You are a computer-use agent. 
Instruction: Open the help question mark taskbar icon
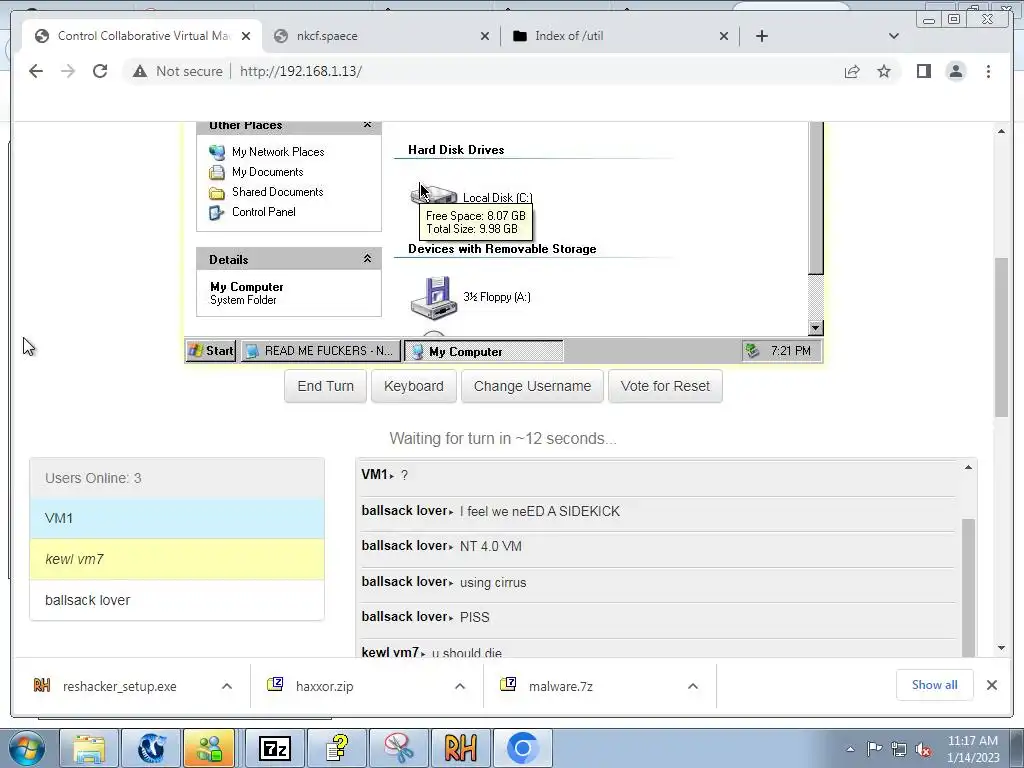tap(336, 748)
